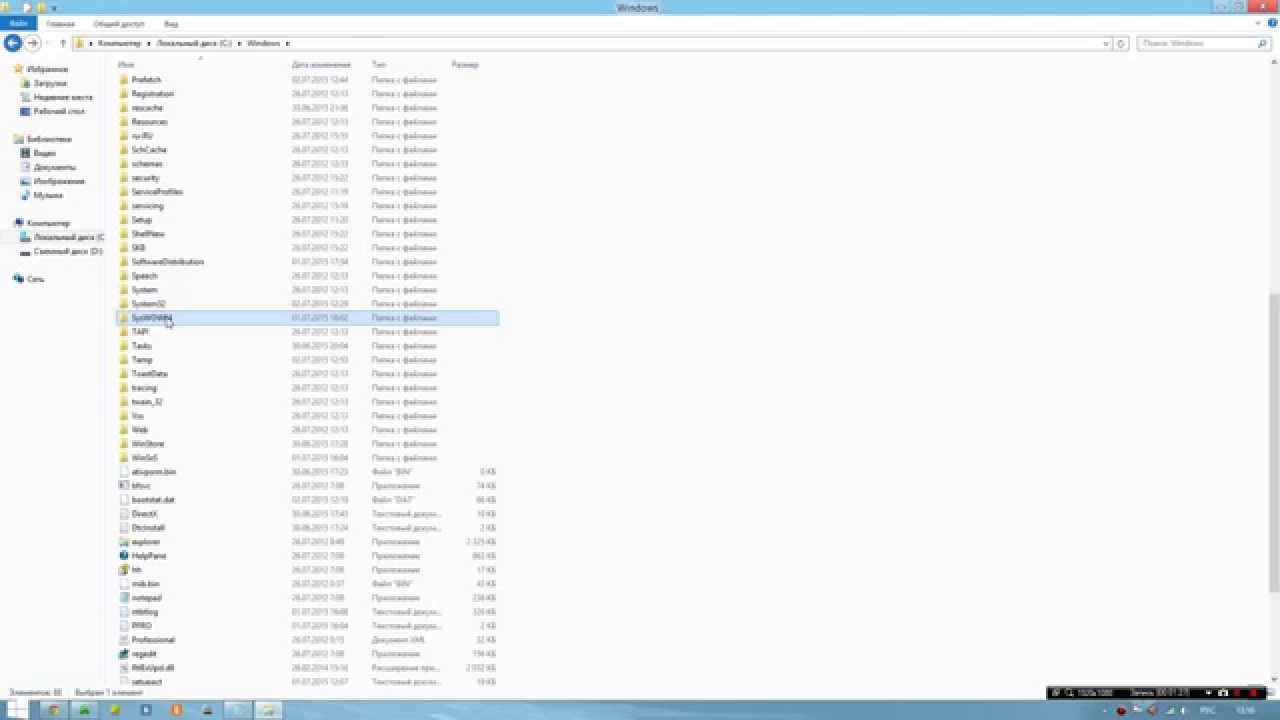Click the HelpPane application icon

tap(124, 556)
